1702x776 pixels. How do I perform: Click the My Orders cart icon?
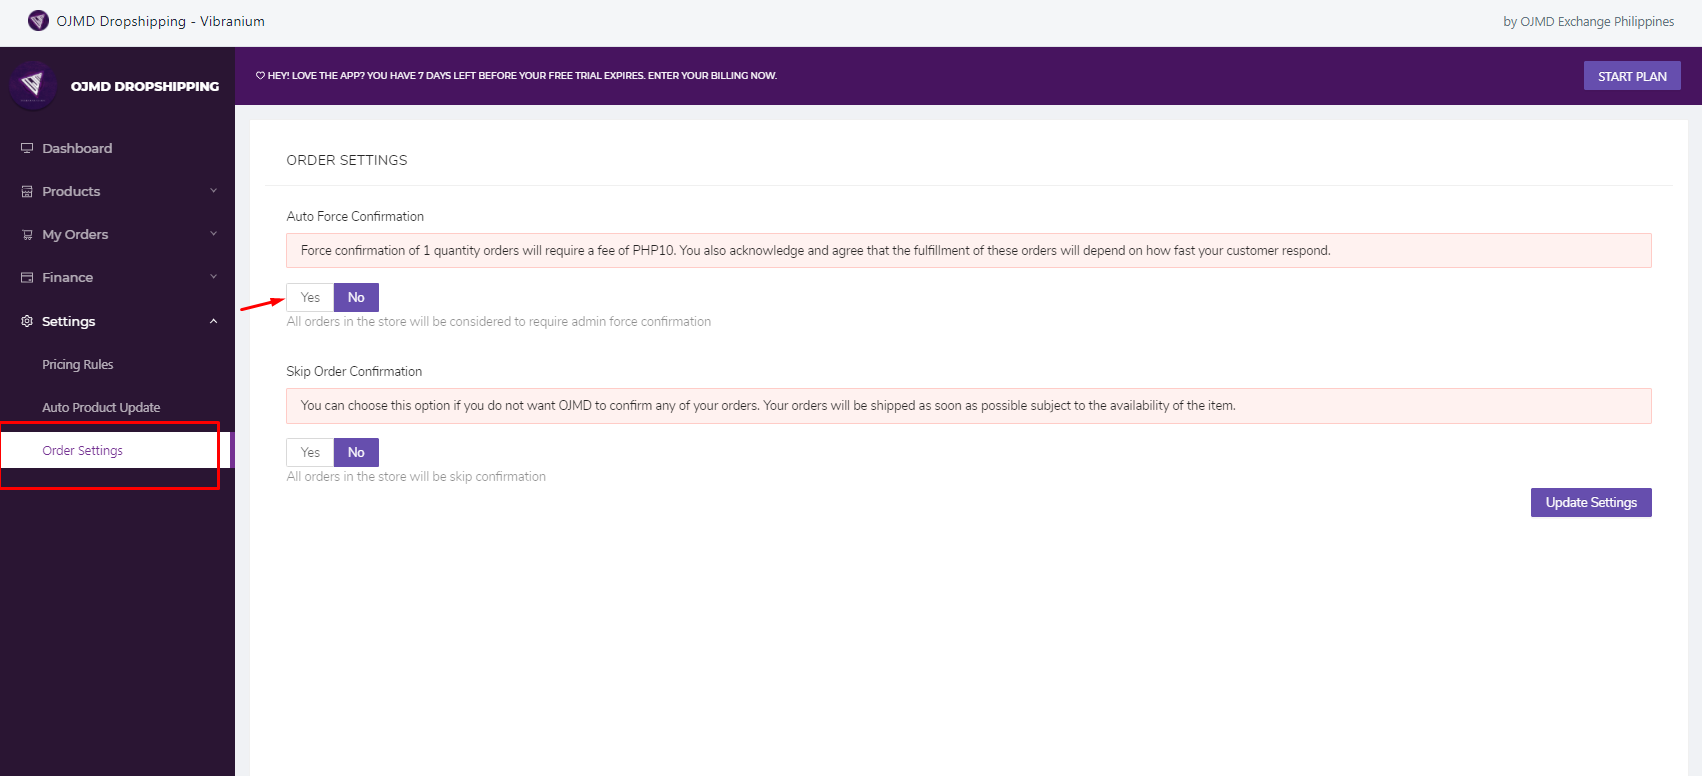(27, 235)
